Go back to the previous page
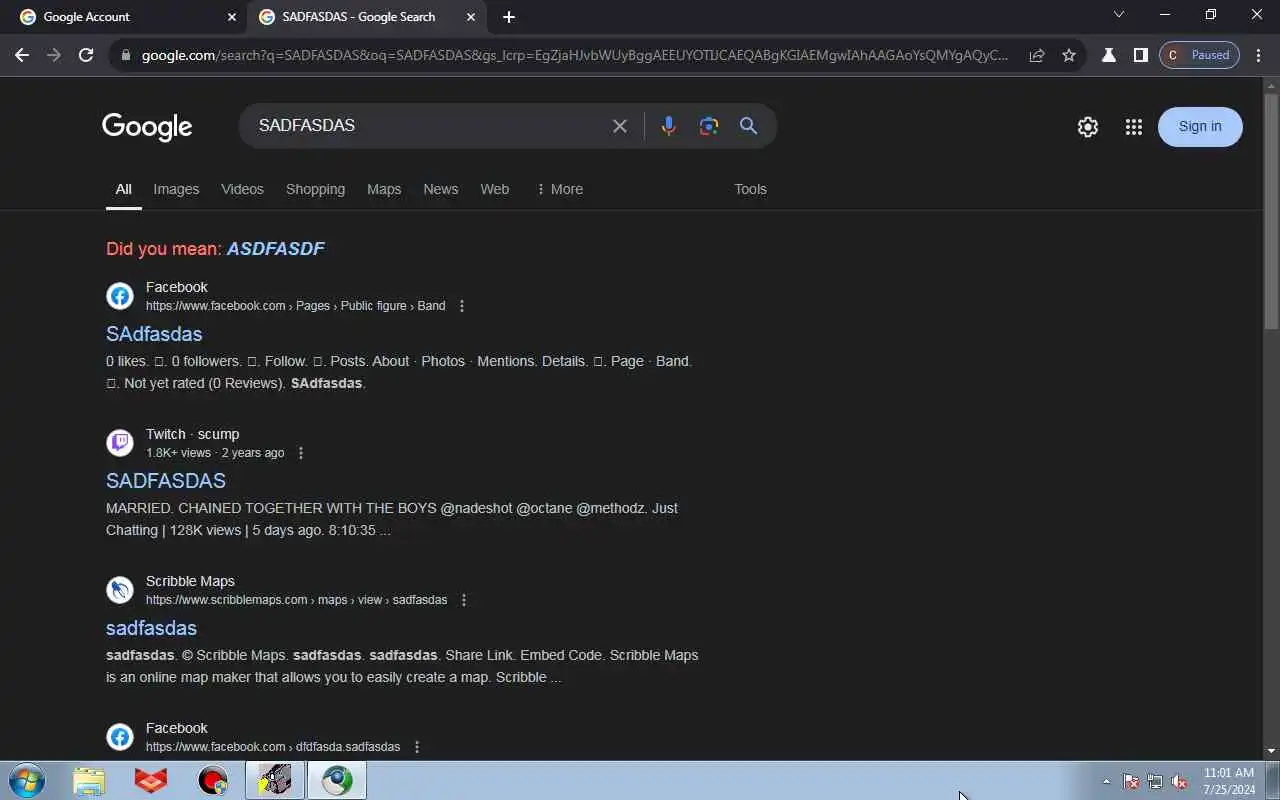Screen dimensions: 1280x800 [x=22, y=56]
